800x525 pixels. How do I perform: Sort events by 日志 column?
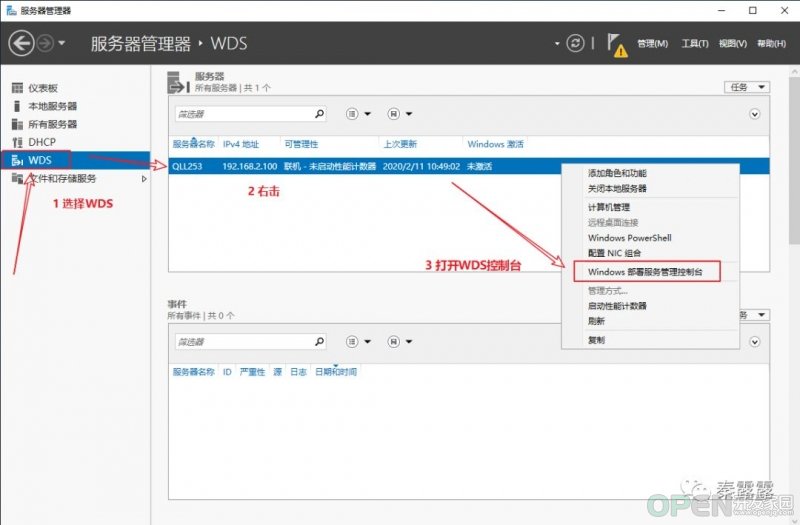tap(298, 372)
